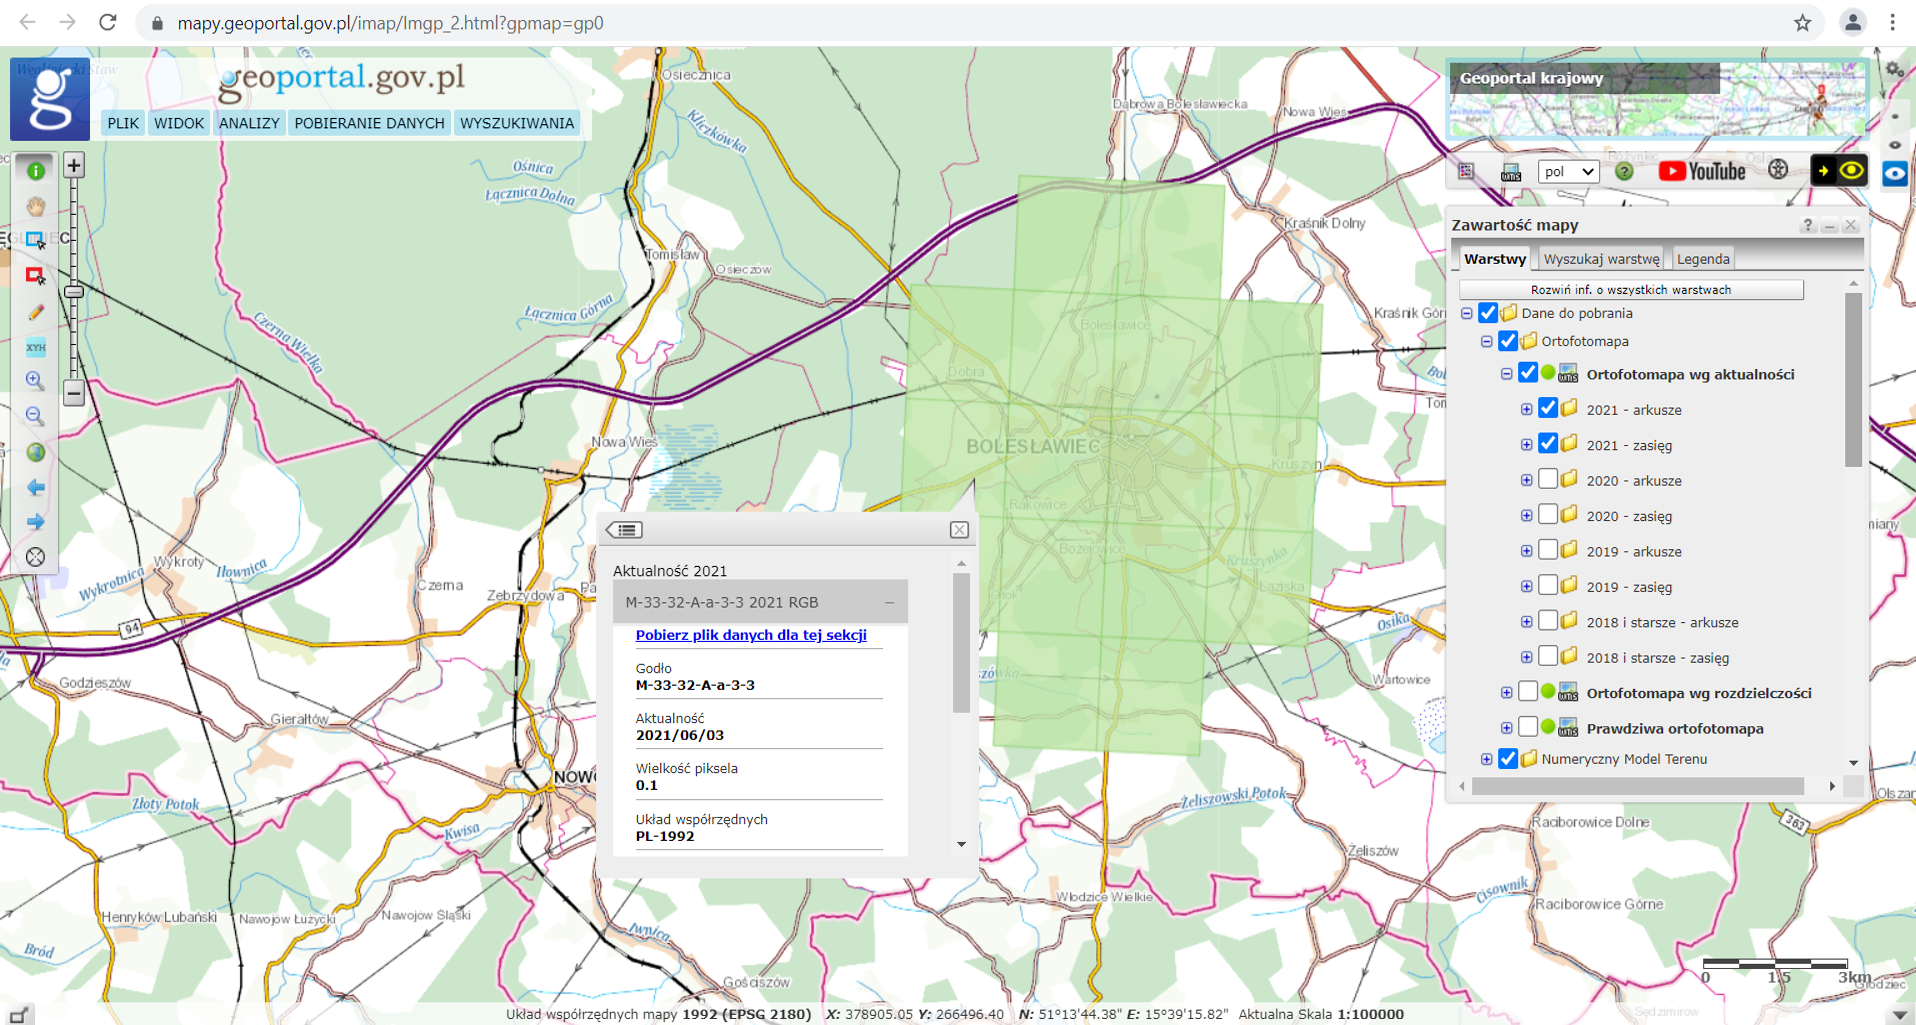Go to previous map view arrow
Viewport: 1916px width, 1025px height.
tap(36, 488)
